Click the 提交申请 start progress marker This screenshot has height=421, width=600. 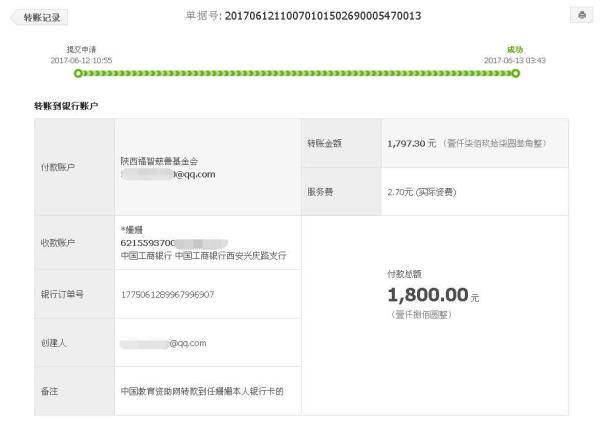click(x=78, y=73)
